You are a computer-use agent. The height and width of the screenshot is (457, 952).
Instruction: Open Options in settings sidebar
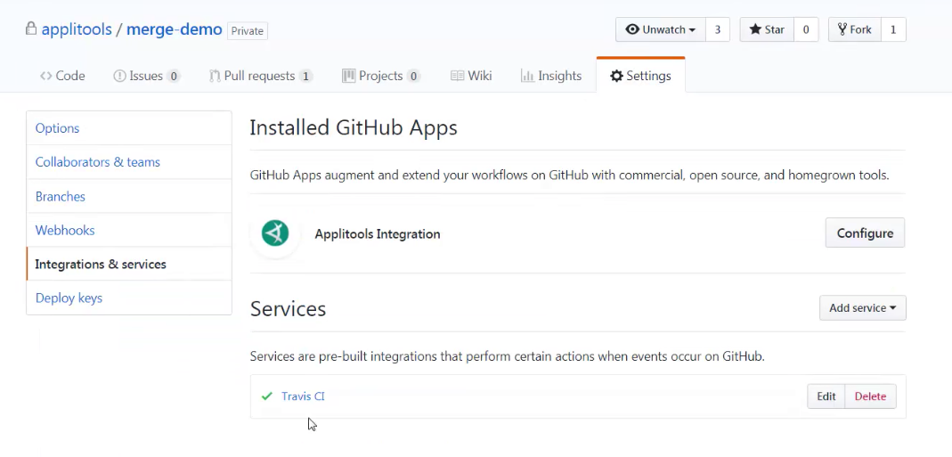tap(129, 128)
